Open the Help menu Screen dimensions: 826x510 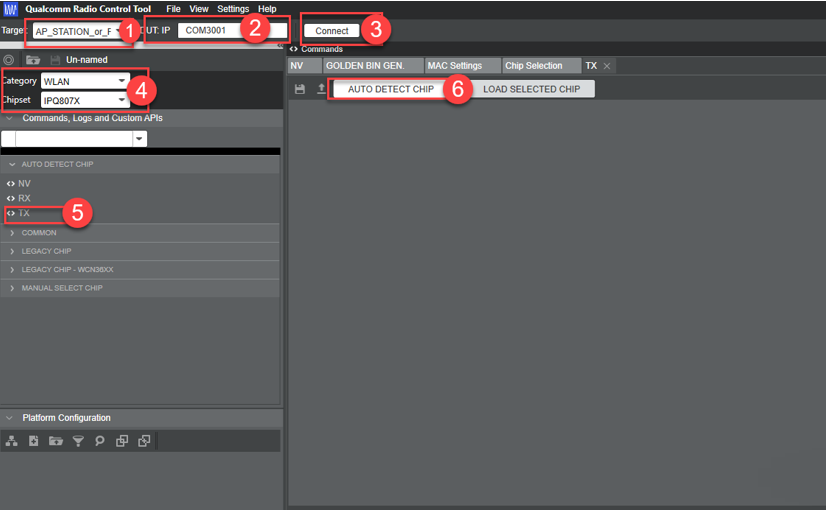click(267, 9)
